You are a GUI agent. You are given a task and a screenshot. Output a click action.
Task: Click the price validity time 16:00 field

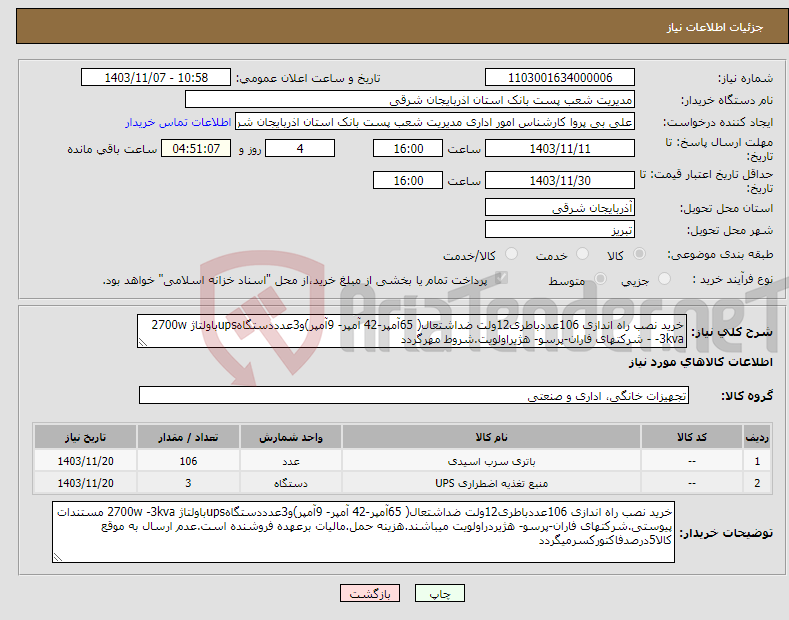point(408,180)
